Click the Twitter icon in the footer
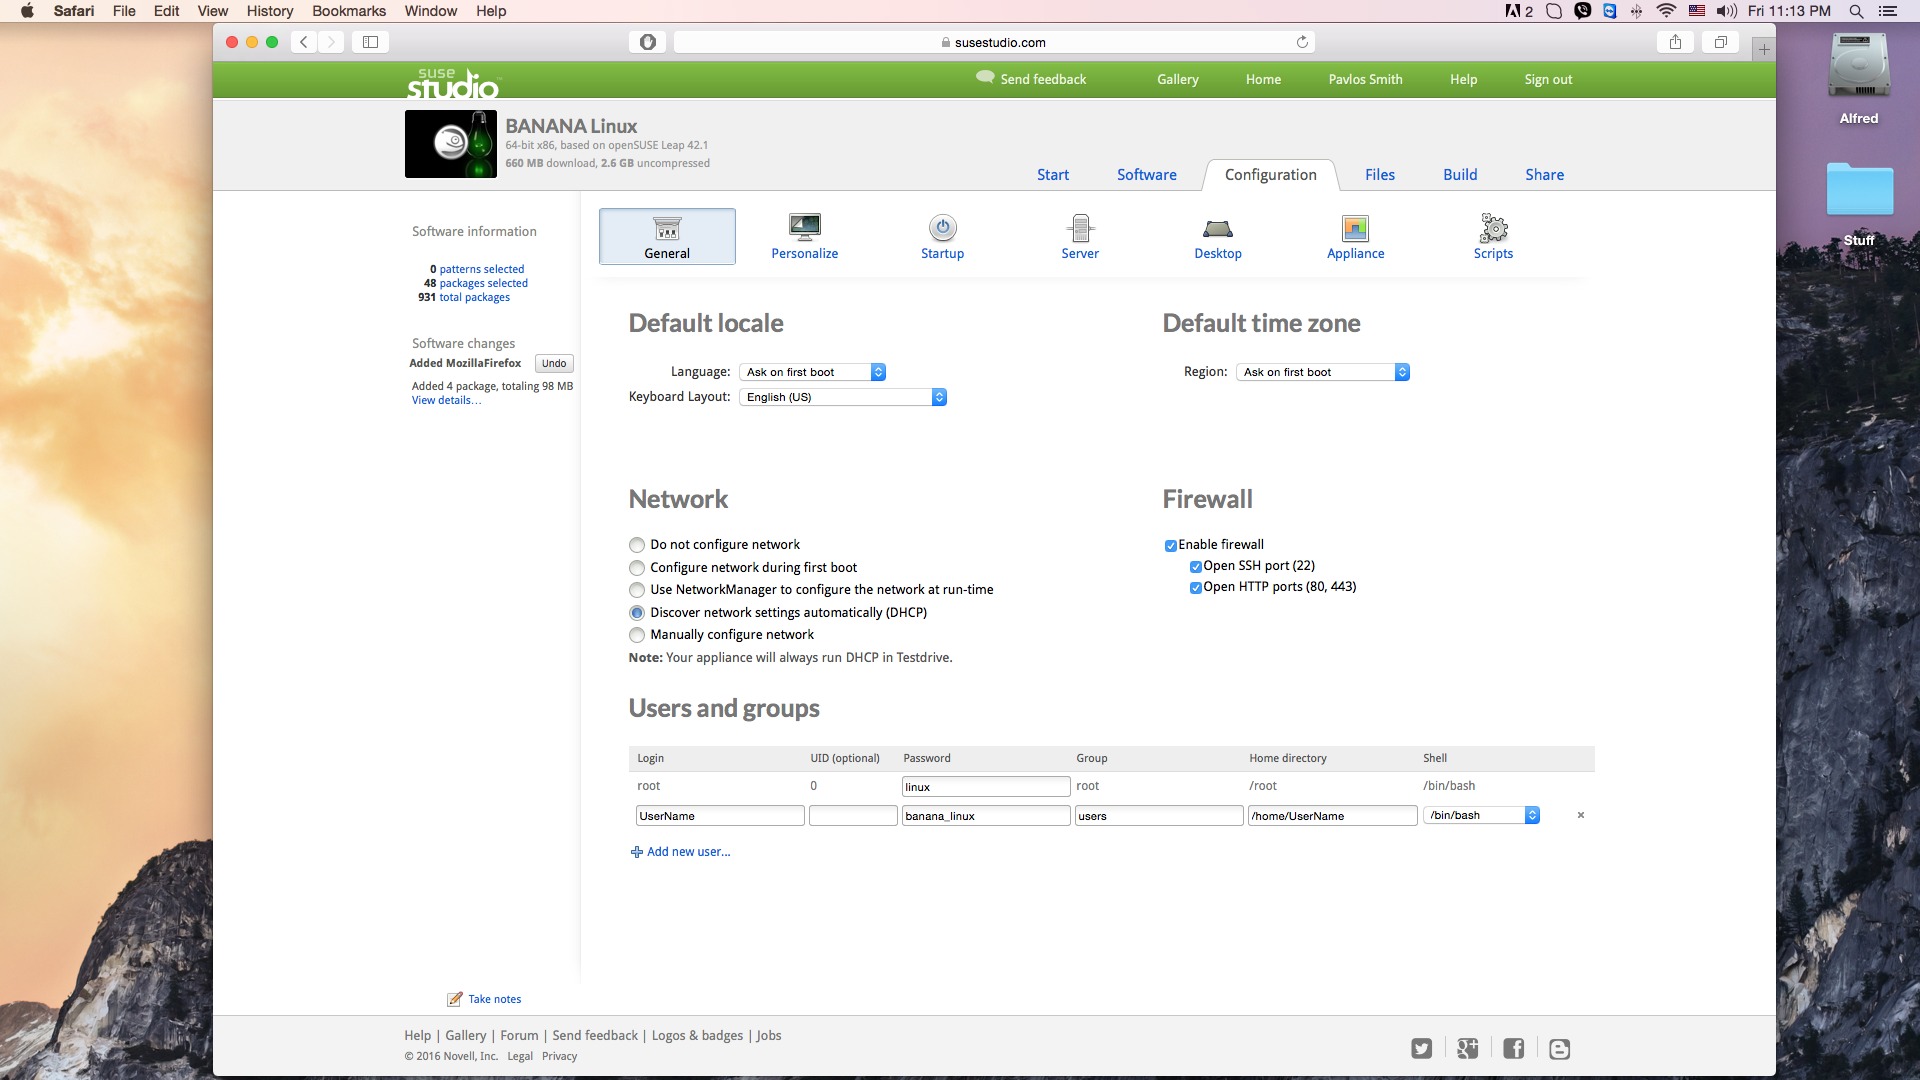The image size is (1920, 1080). tap(1421, 1048)
